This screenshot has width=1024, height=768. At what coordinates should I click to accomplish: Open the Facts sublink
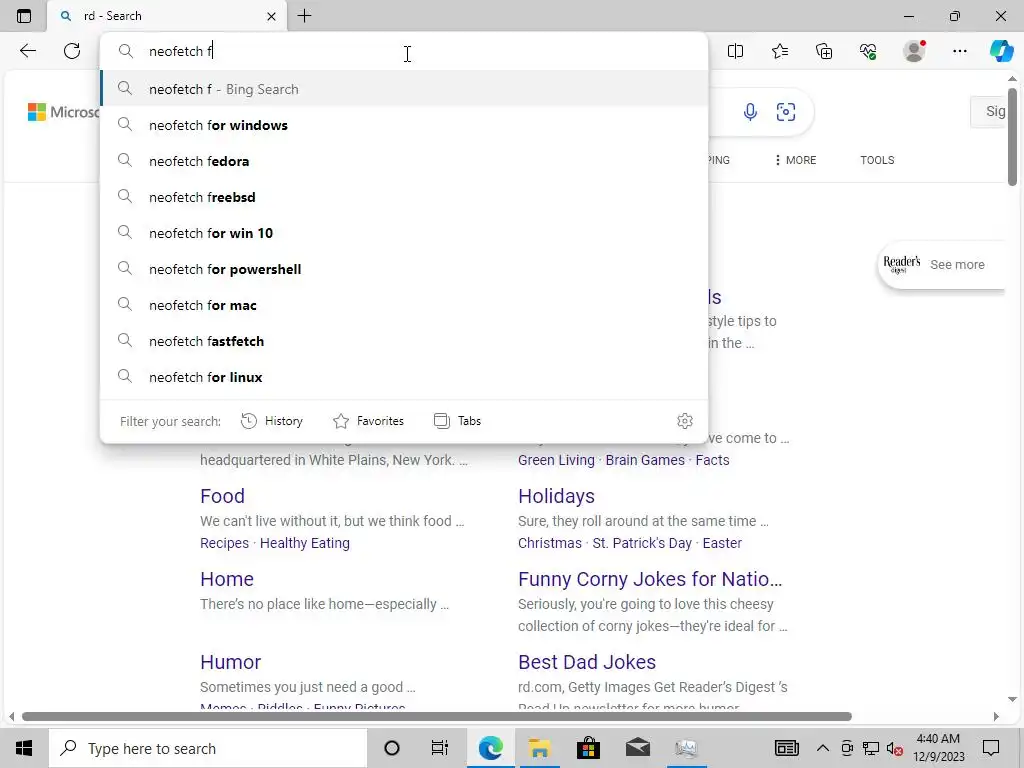tap(712, 460)
